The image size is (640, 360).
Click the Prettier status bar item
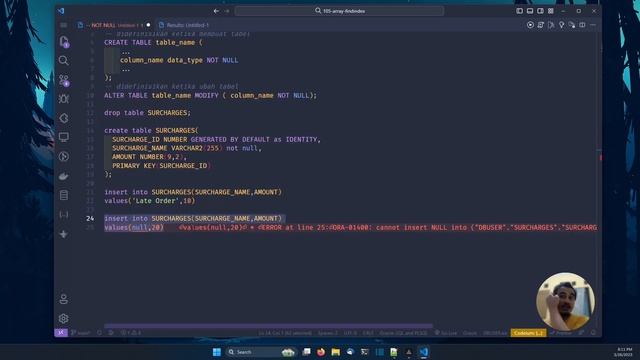click(x=562, y=333)
